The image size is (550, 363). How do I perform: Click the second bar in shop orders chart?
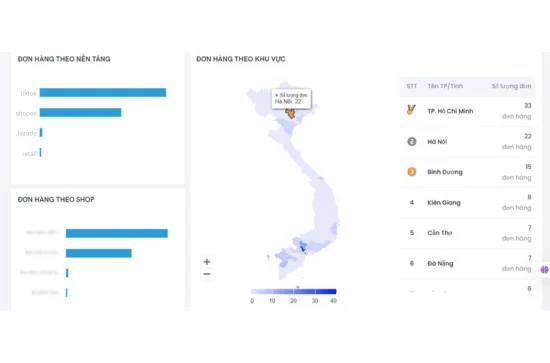pos(99,253)
